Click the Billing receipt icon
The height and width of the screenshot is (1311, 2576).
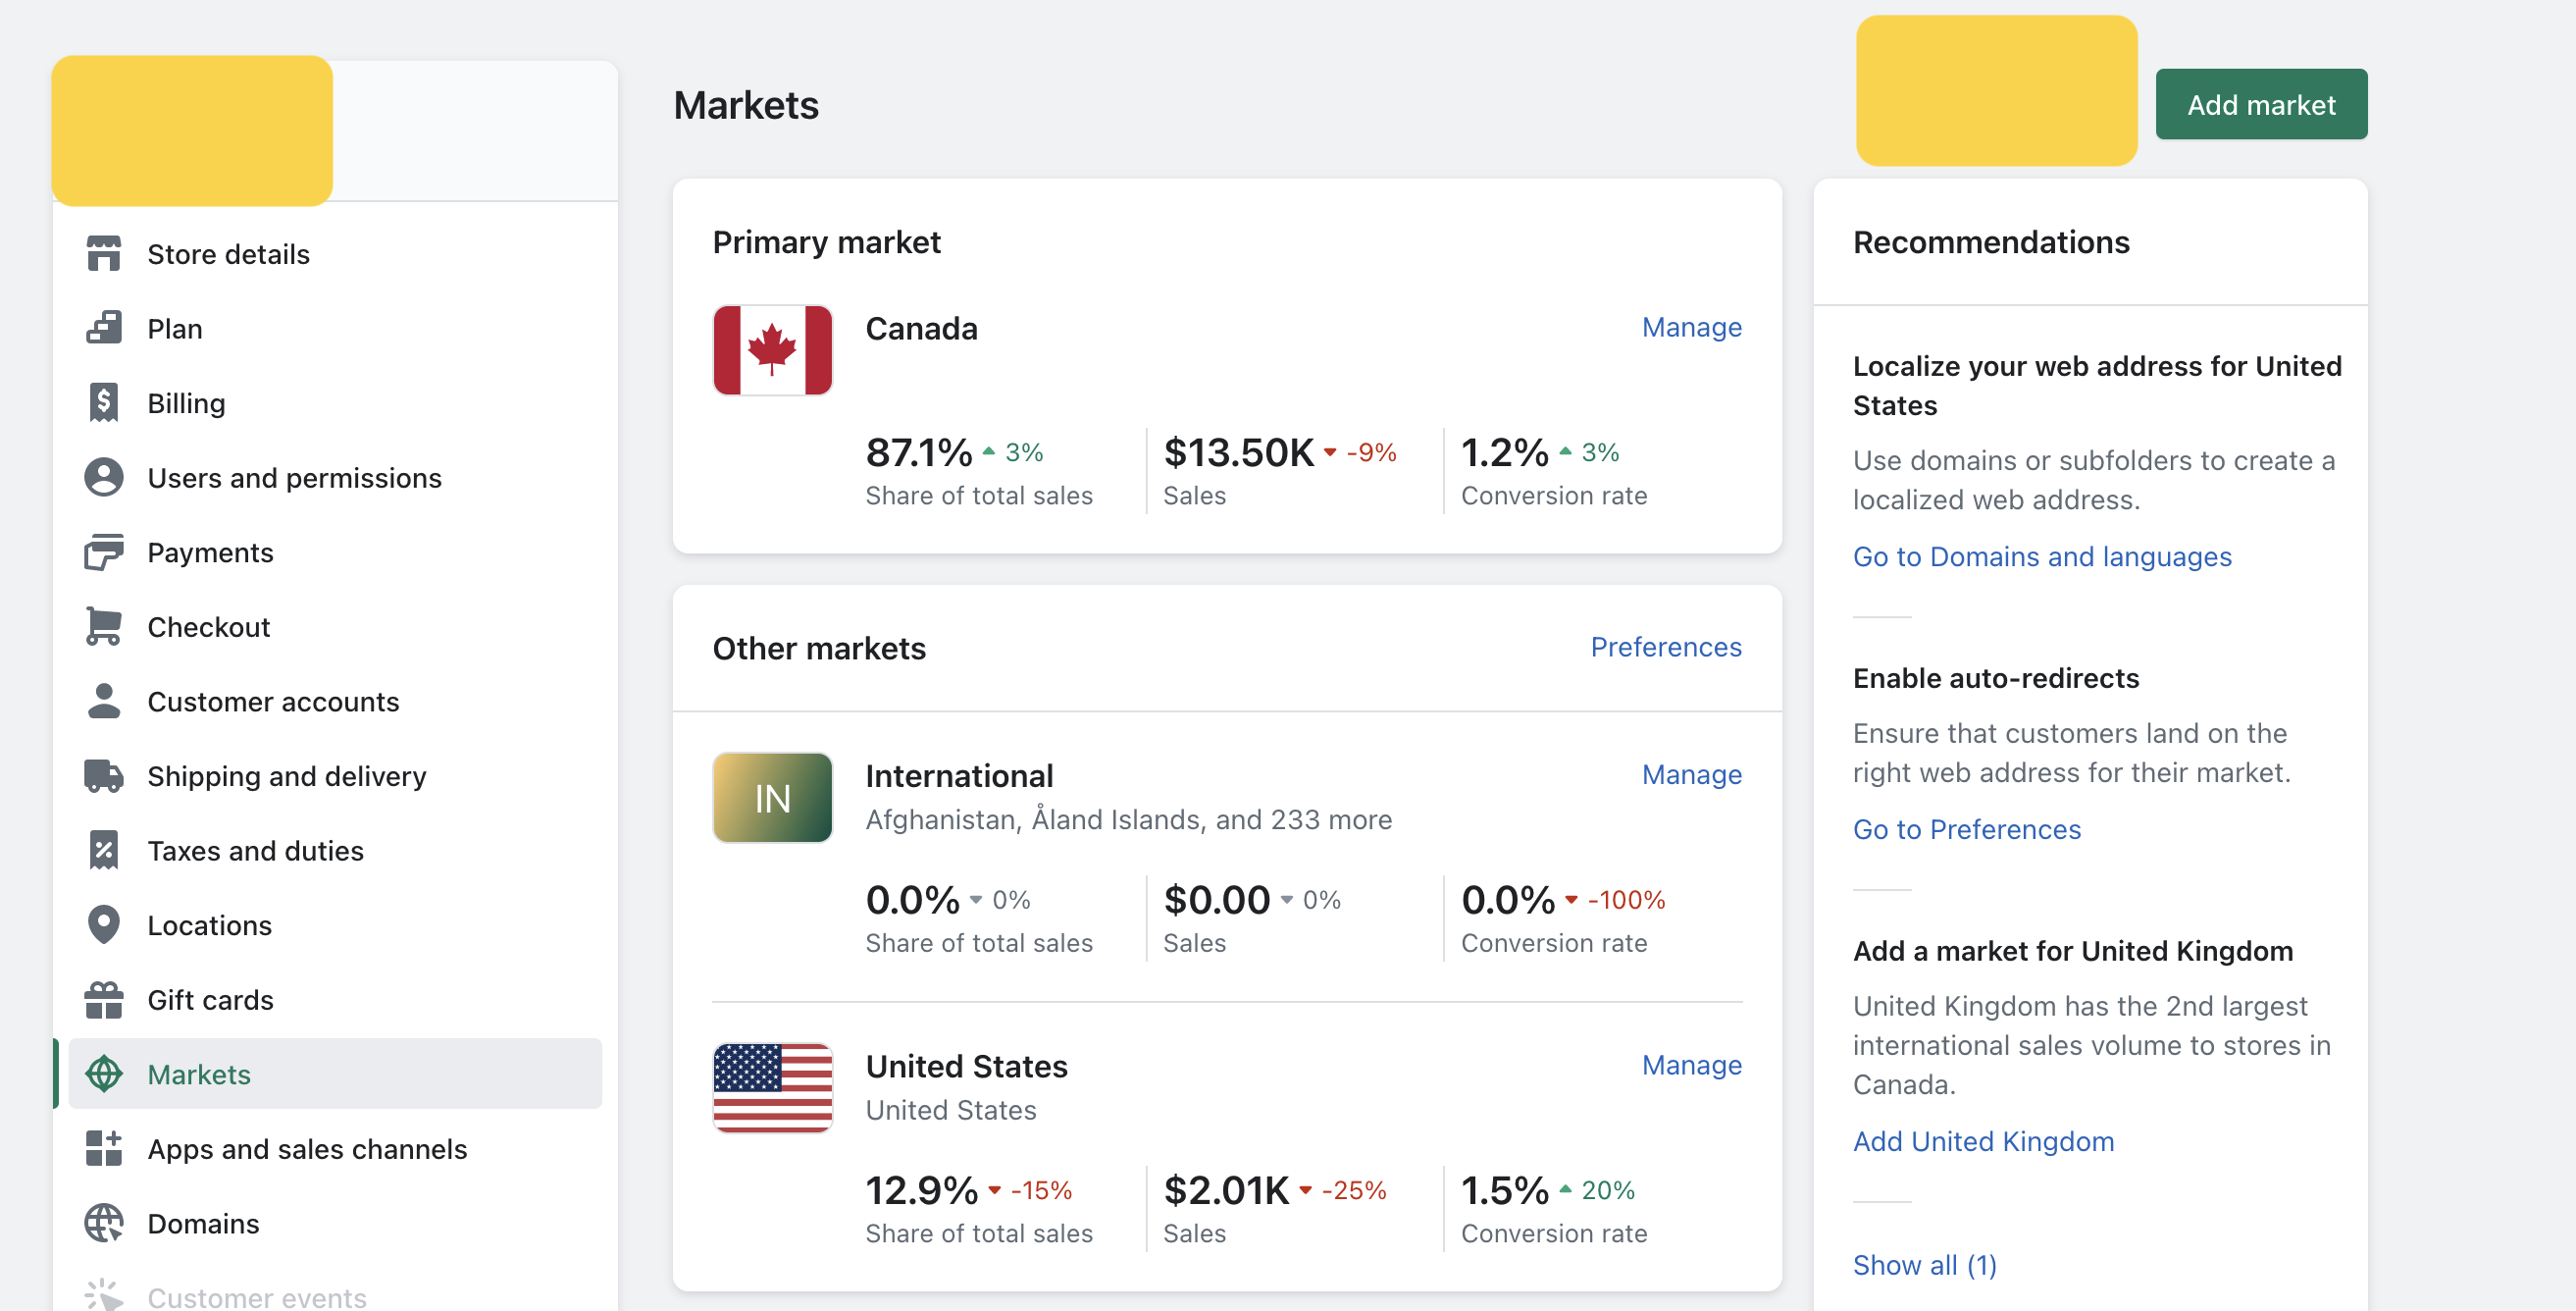click(x=103, y=403)
